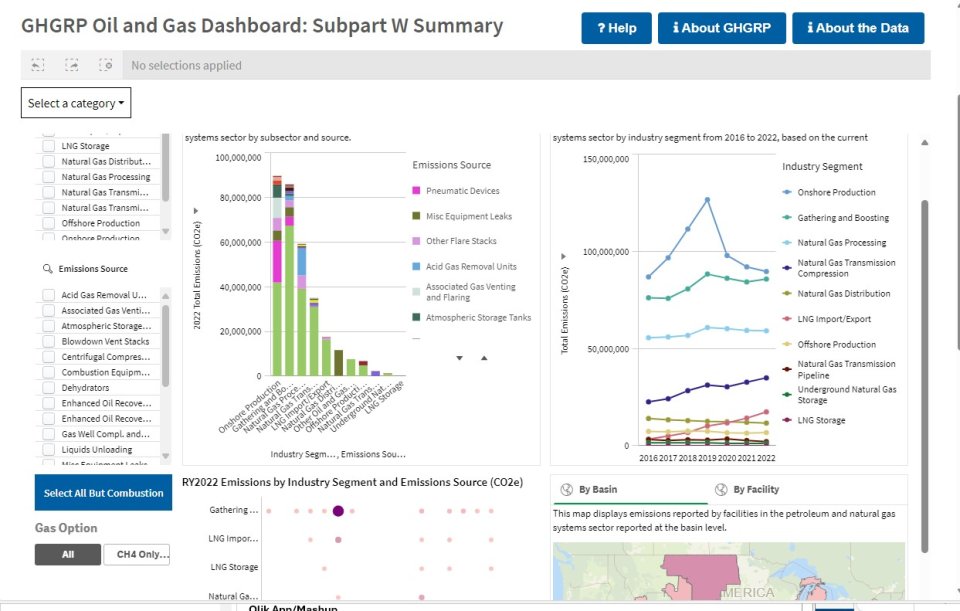Image resolution: width=960 pixels, height=611 pixels.
Task: Click the step forward selection icon
Action: pos(70,64)
